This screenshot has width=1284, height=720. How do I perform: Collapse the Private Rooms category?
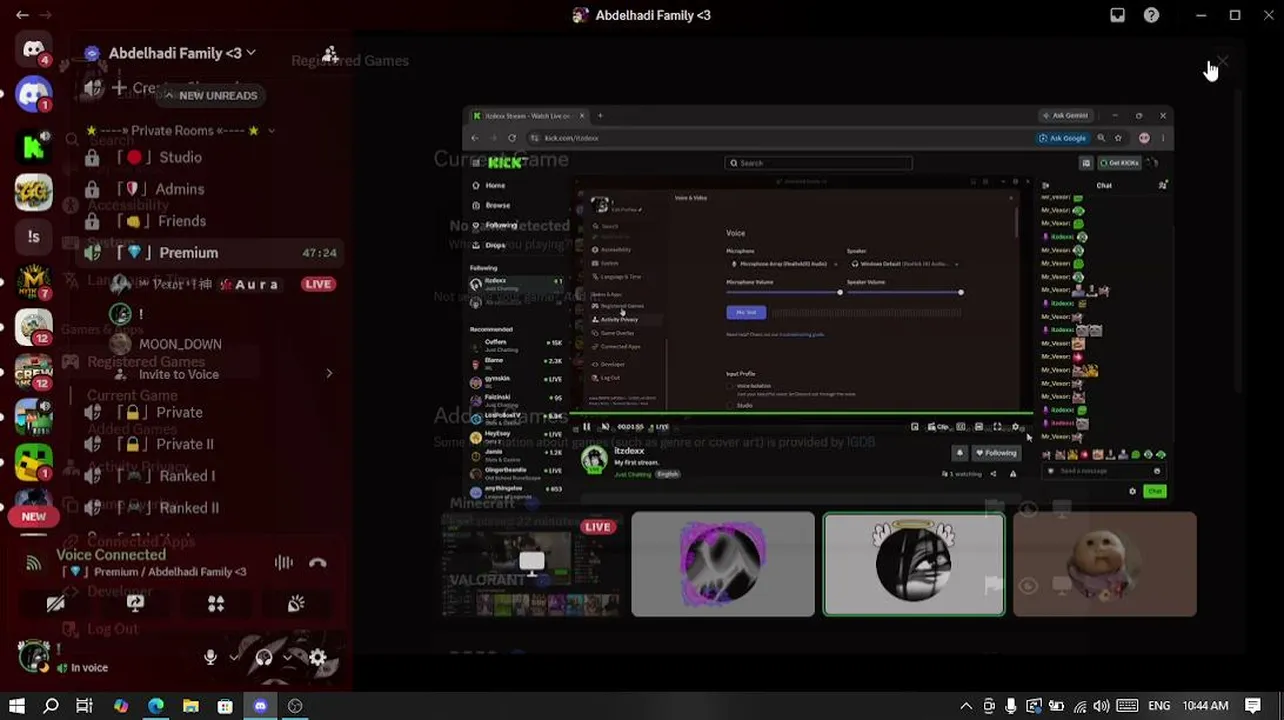click(x=180, y=130)
